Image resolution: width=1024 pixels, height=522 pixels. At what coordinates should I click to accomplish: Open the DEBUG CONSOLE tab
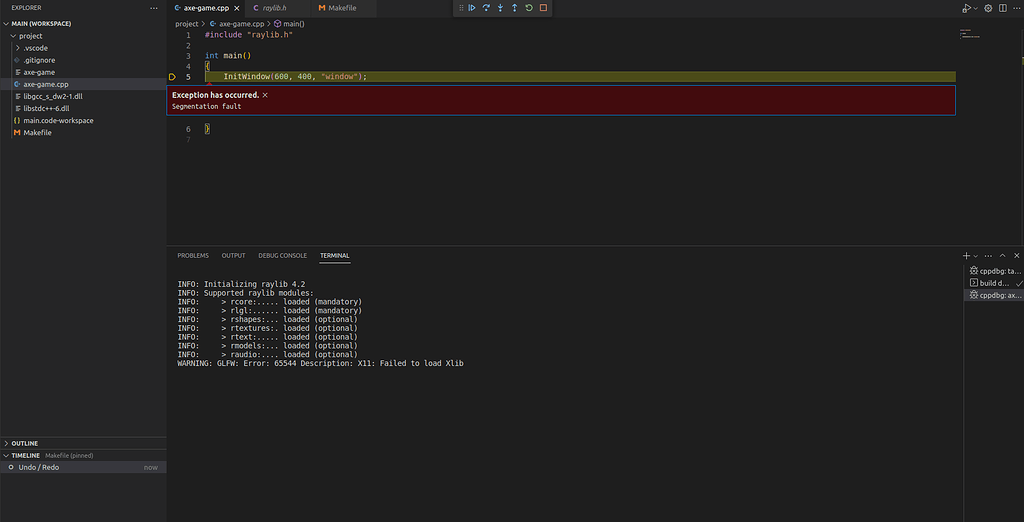(282, 255)
